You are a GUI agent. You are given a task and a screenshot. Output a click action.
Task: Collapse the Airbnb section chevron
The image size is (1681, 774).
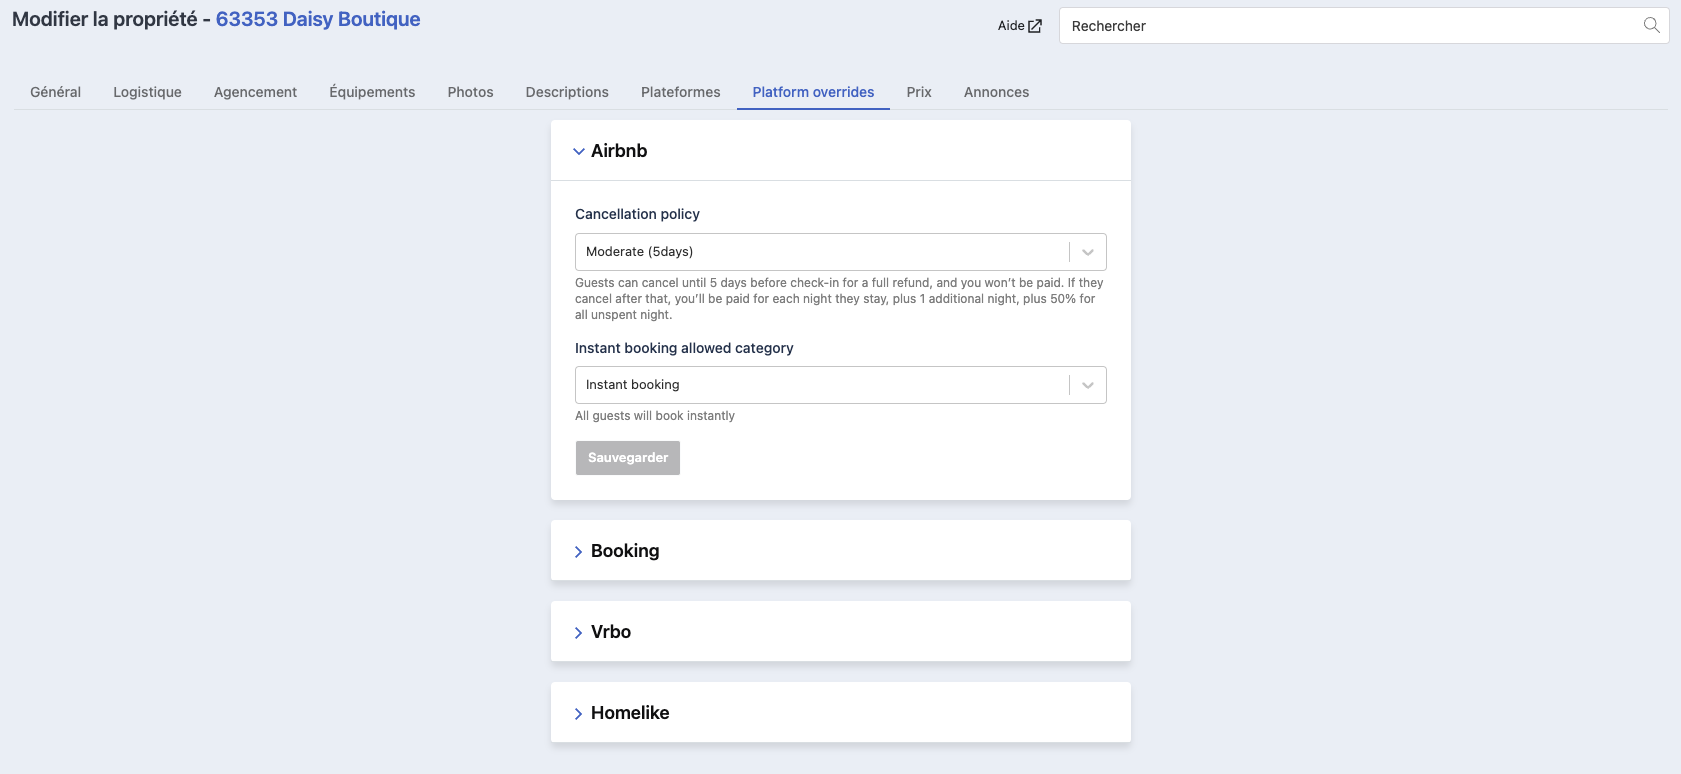(x=578, y=151)
